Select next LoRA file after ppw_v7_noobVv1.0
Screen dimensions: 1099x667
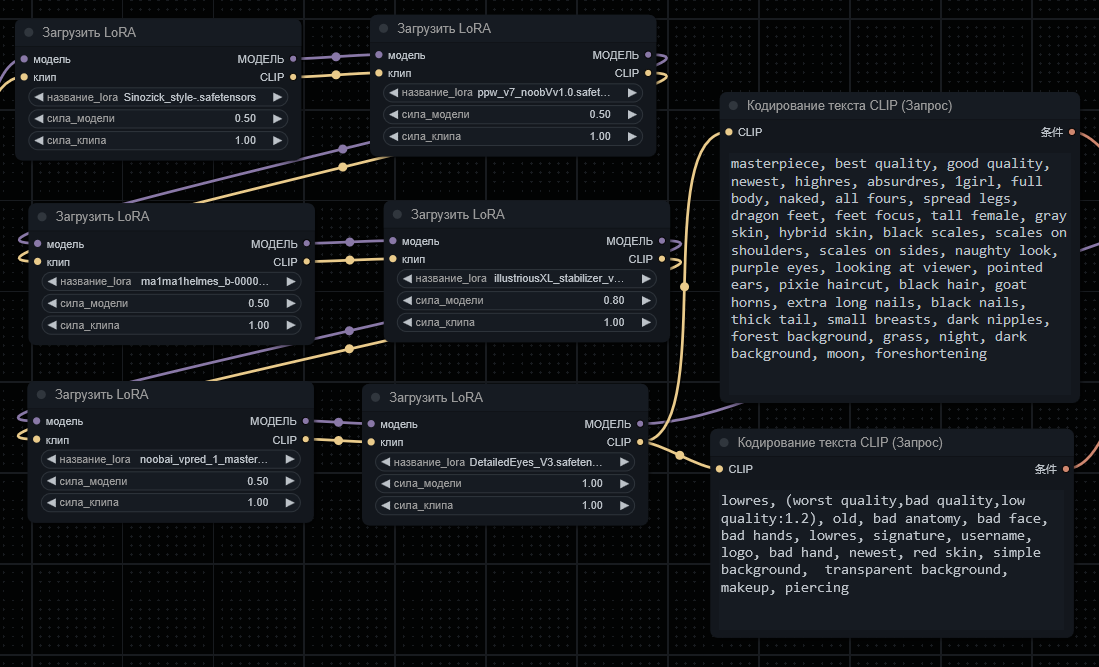click(x=632, y=92)
